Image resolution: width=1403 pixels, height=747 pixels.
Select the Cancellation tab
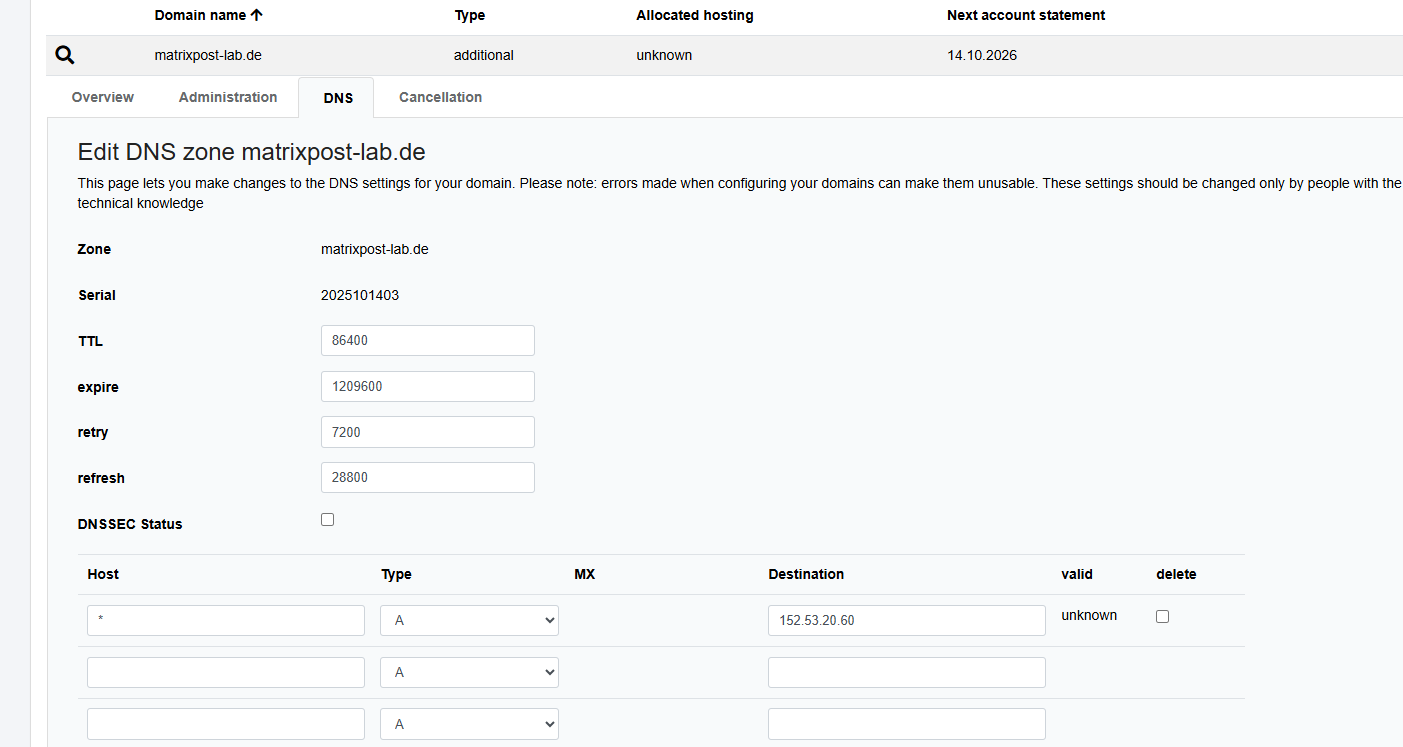(x=440, y=97)
